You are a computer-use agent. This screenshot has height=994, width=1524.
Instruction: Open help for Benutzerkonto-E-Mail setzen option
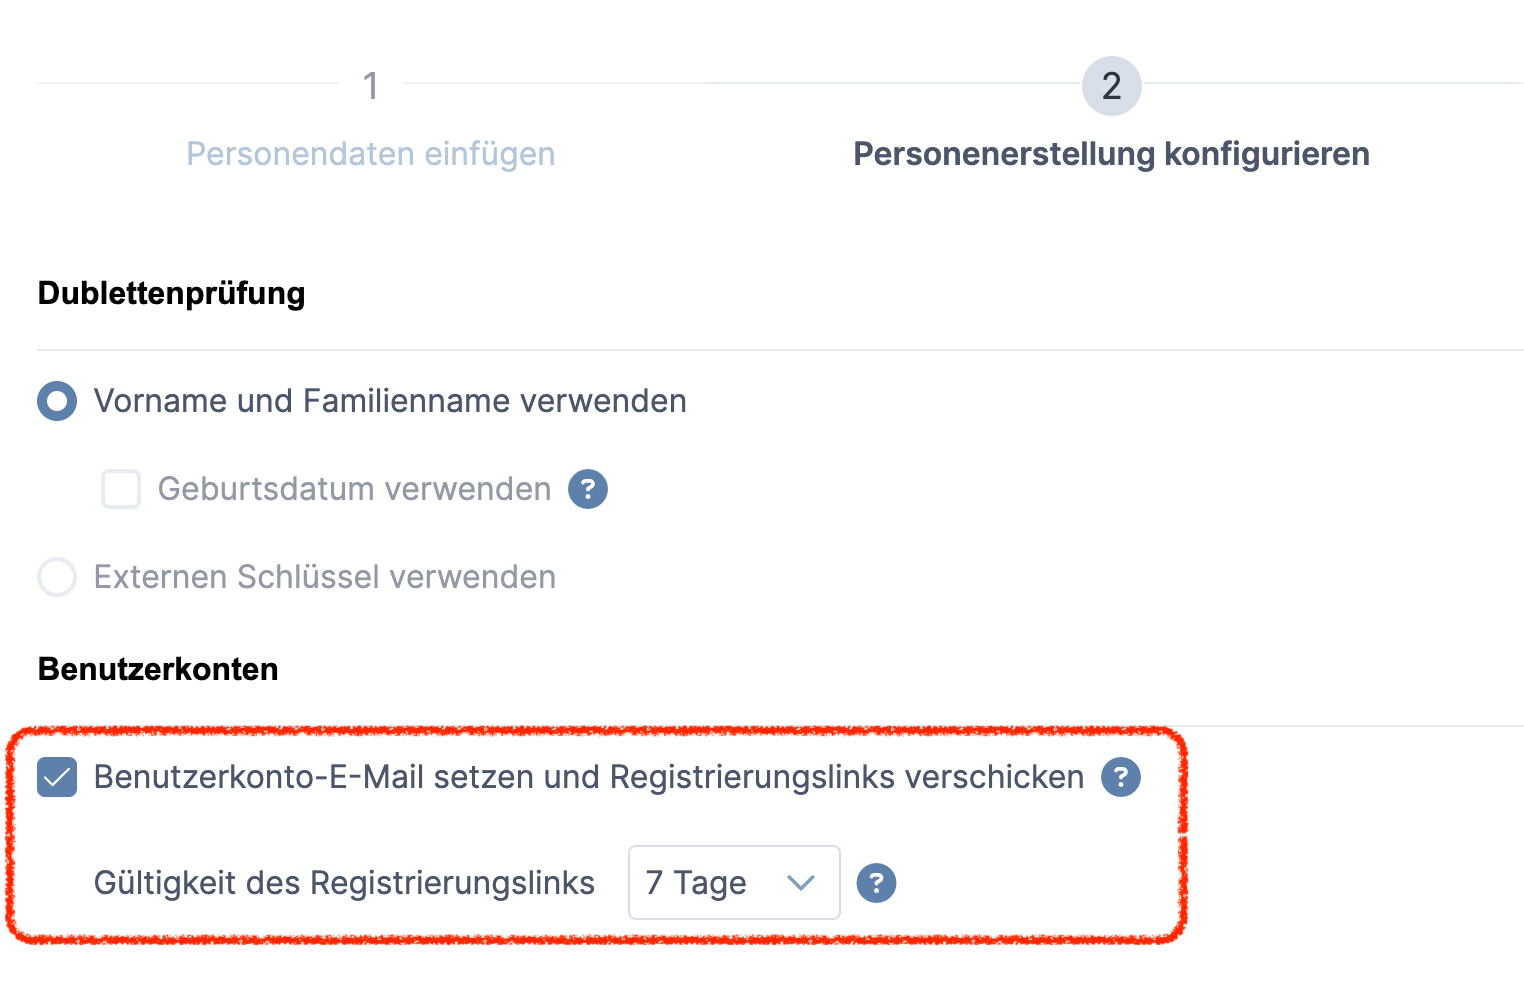[1120, 777]
